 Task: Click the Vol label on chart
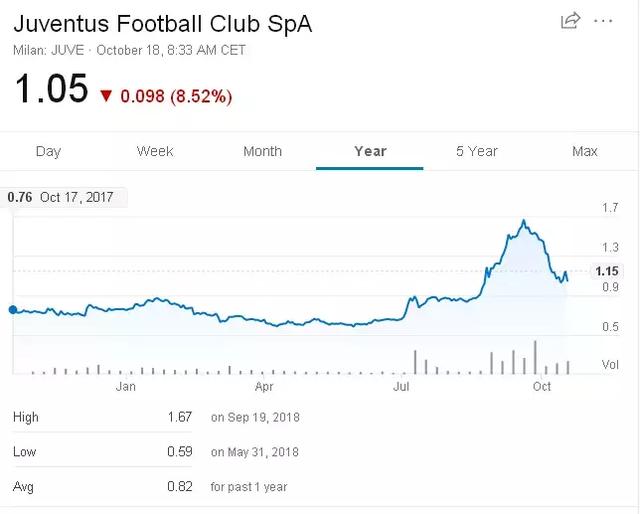610,365
